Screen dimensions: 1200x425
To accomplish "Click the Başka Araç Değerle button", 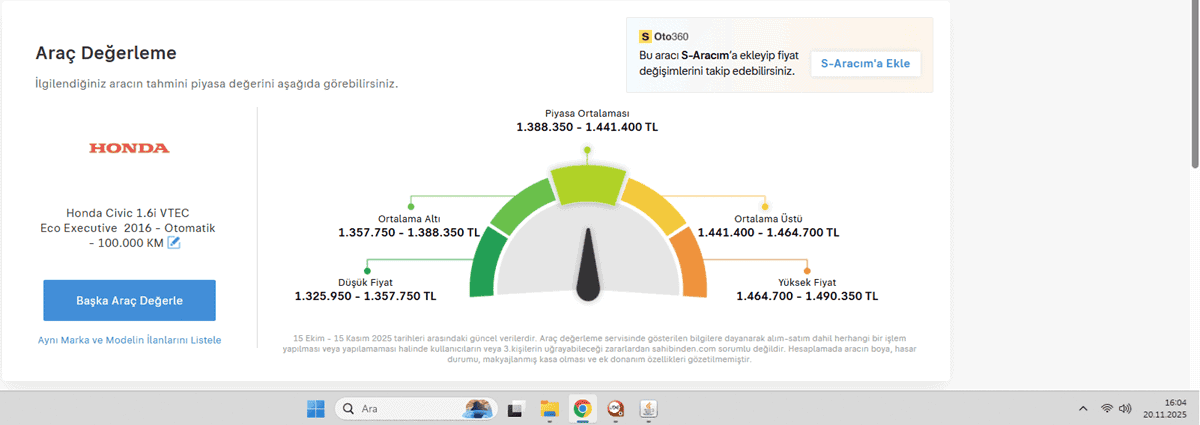I will [129, 300].
